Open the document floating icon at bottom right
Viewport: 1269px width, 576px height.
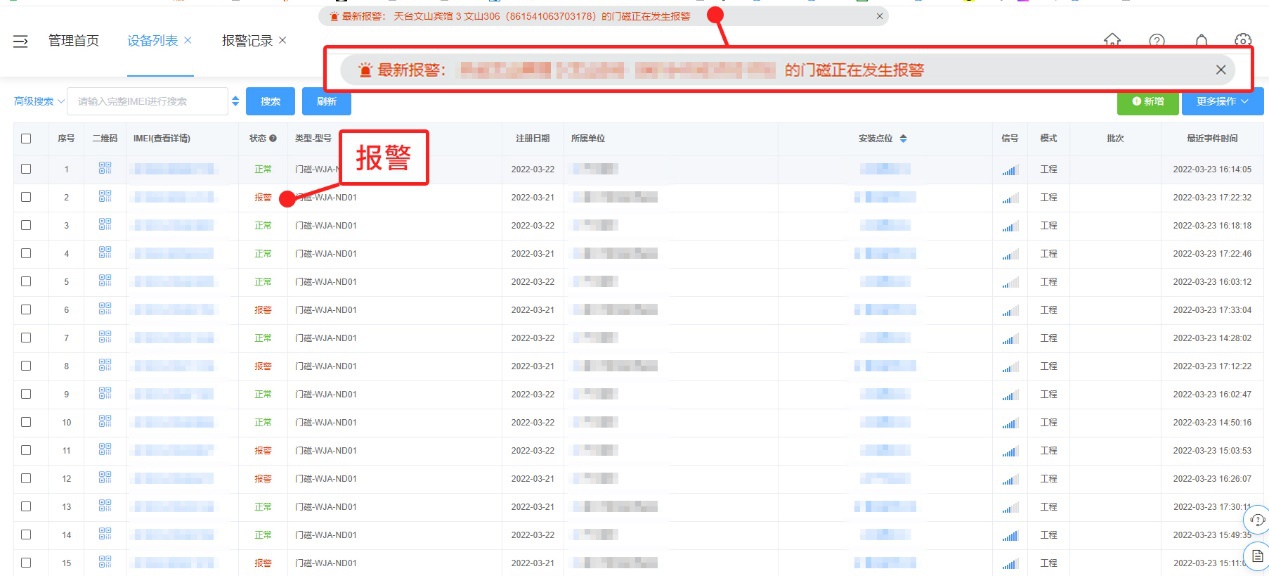(x=1257, y=555)
